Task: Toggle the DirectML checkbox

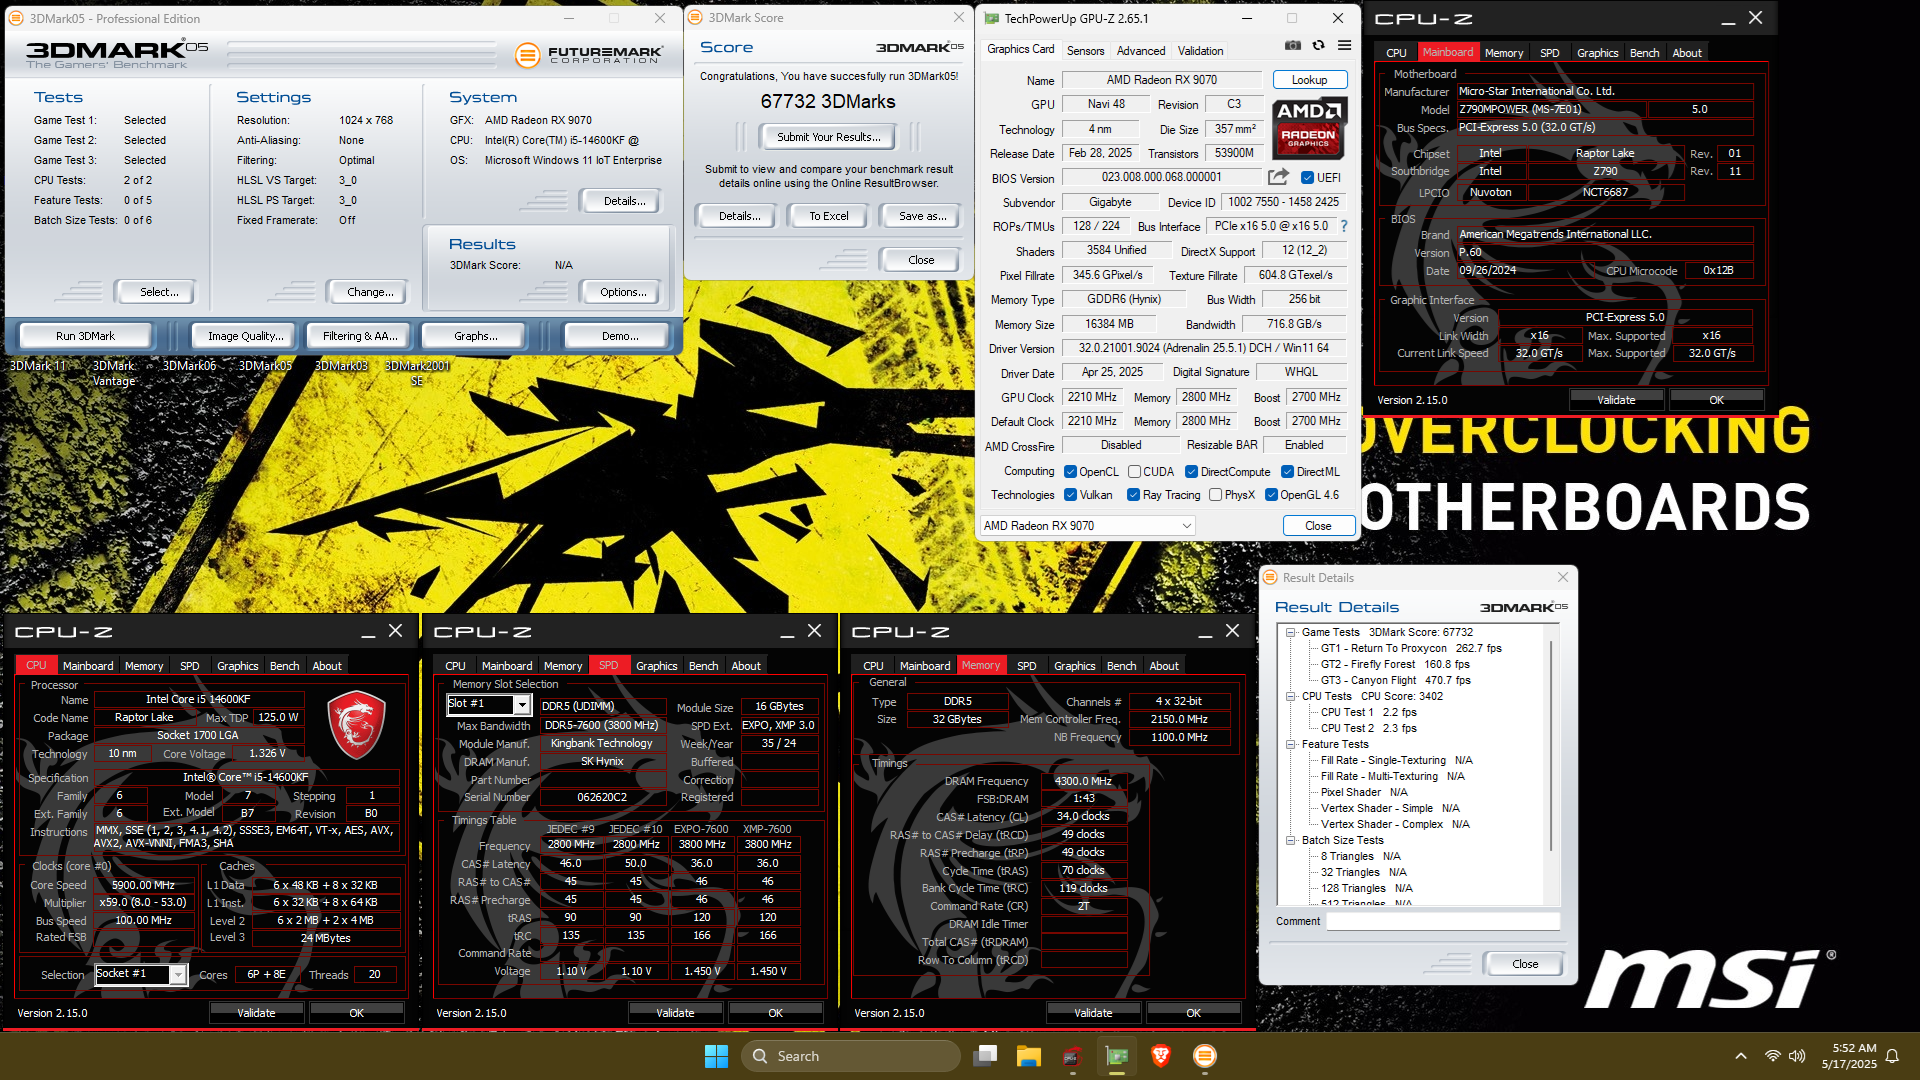Action: click(x=1287, y=472)
